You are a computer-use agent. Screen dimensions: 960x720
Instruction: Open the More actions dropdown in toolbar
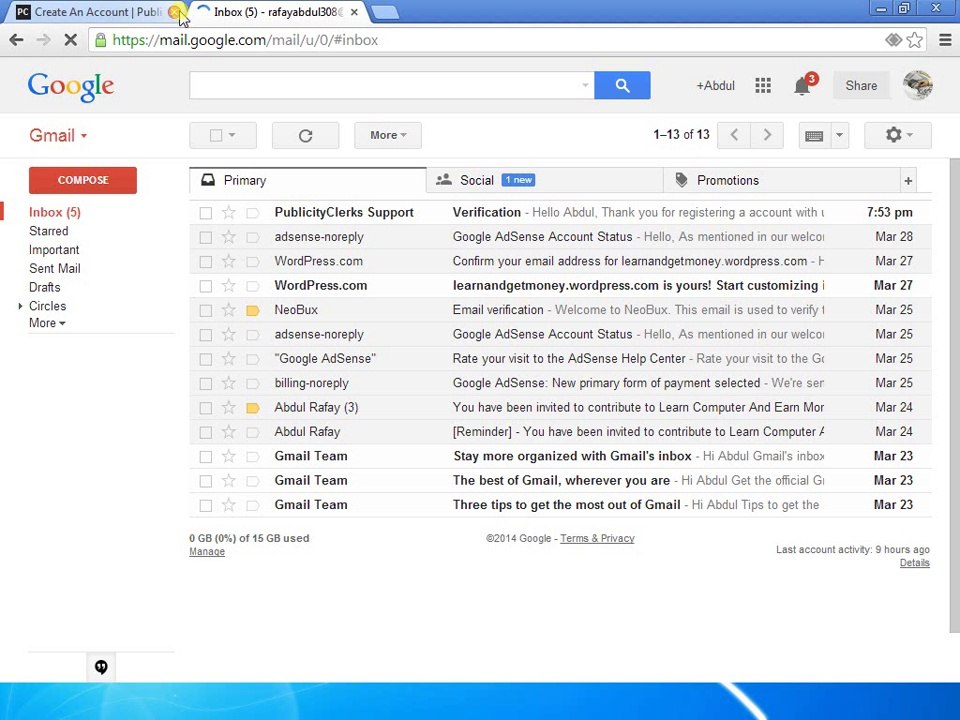click(388, 135)
